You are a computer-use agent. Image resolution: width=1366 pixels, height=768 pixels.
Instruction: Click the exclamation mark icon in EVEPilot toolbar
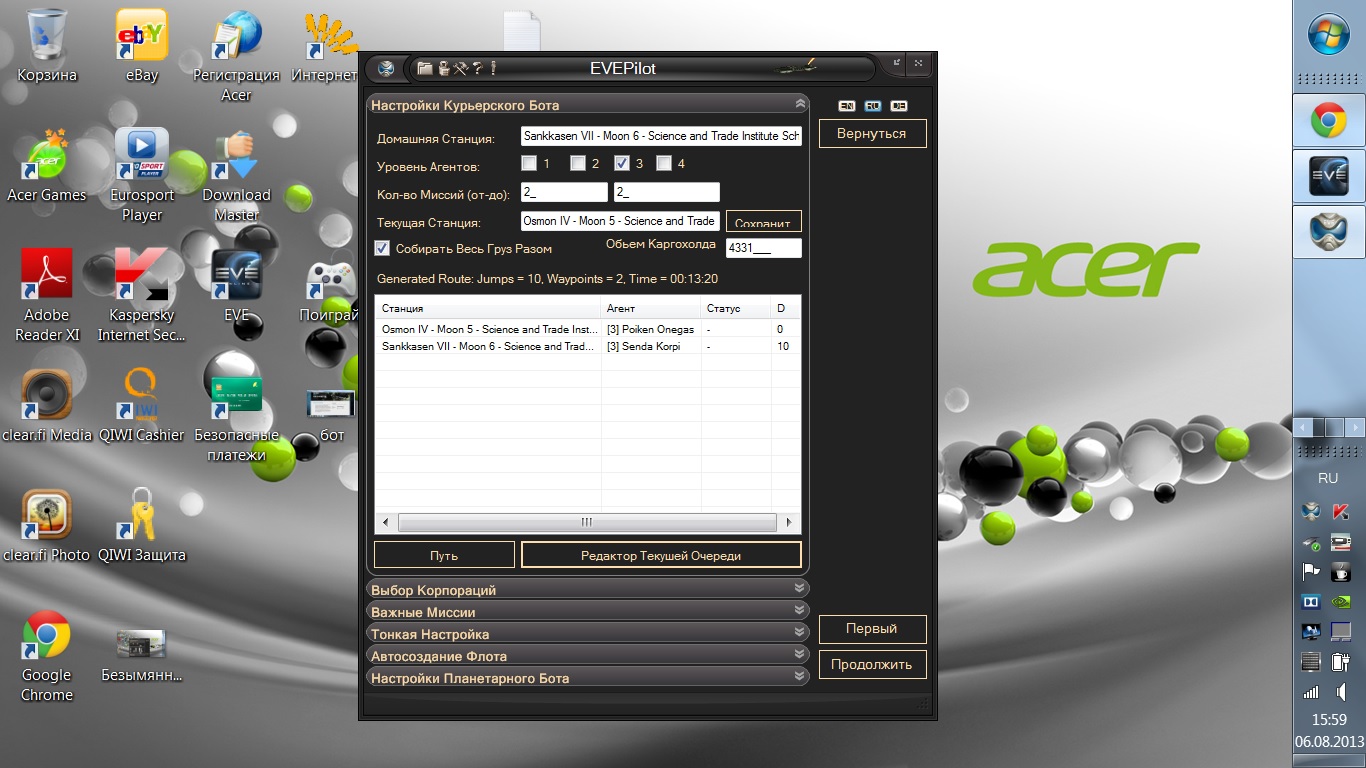tap(493, 68)
